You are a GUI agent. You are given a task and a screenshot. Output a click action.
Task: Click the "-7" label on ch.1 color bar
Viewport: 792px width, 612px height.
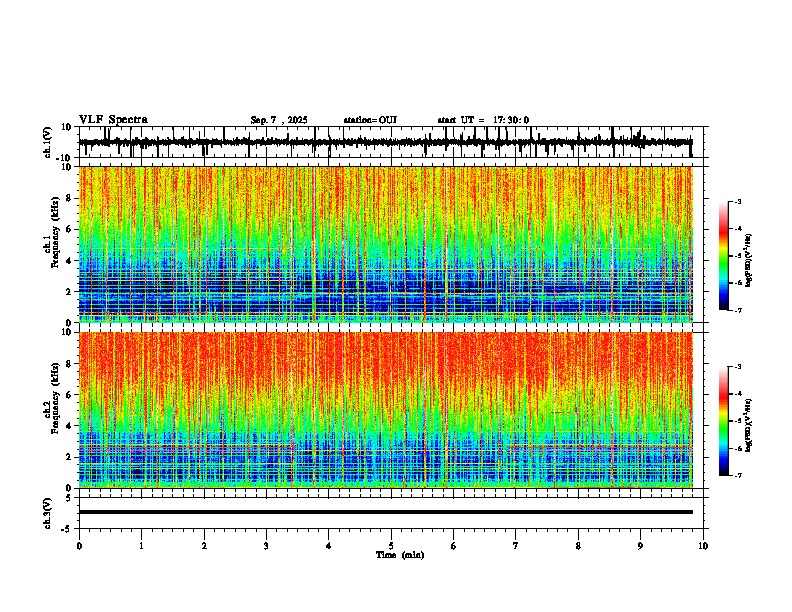point(737,310)
